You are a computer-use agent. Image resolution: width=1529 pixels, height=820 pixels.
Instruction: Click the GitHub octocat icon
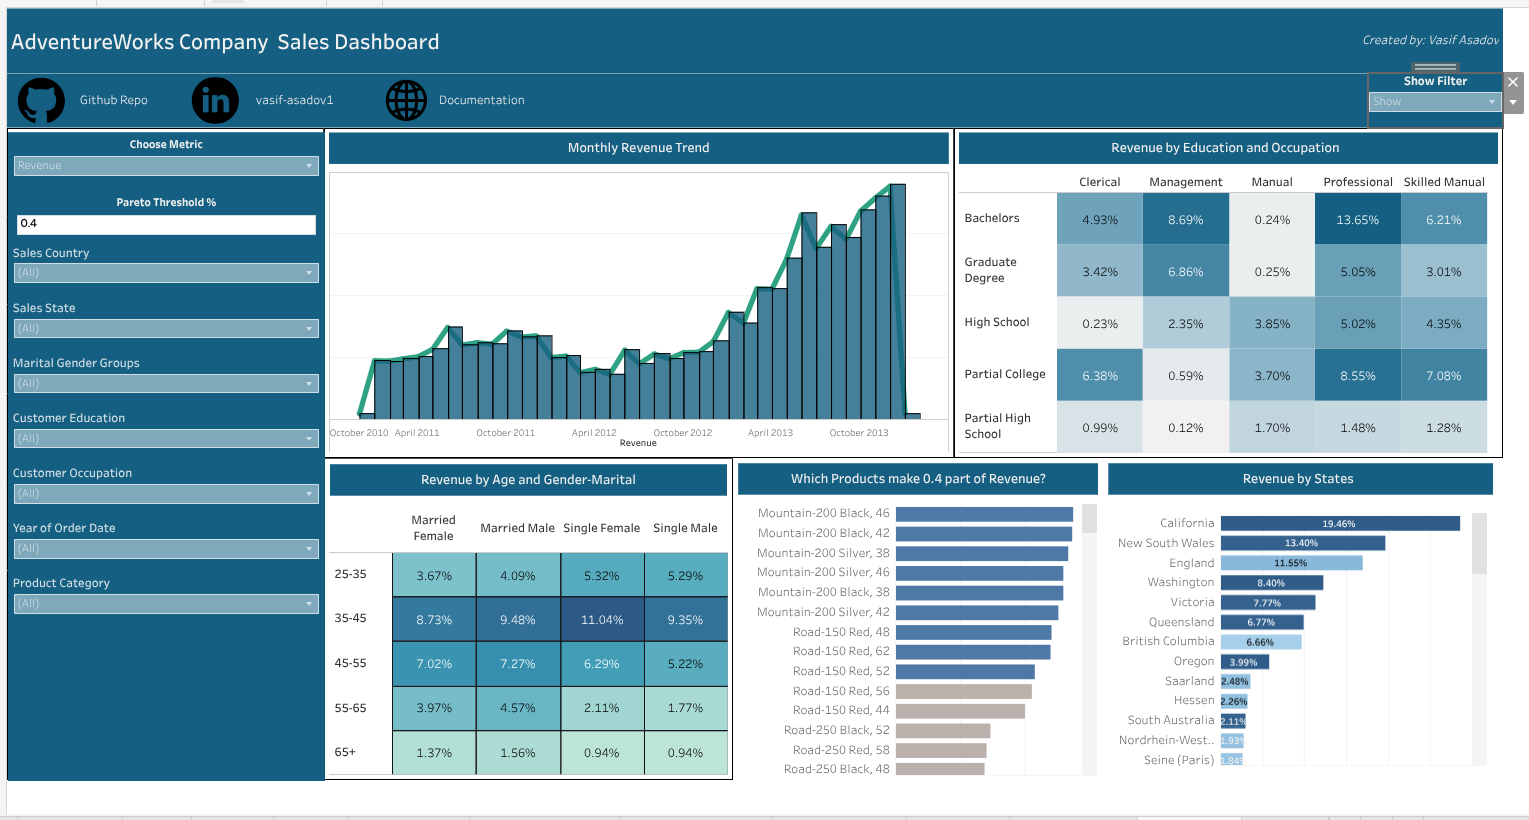pyautogui.click(x=41, y=100)
